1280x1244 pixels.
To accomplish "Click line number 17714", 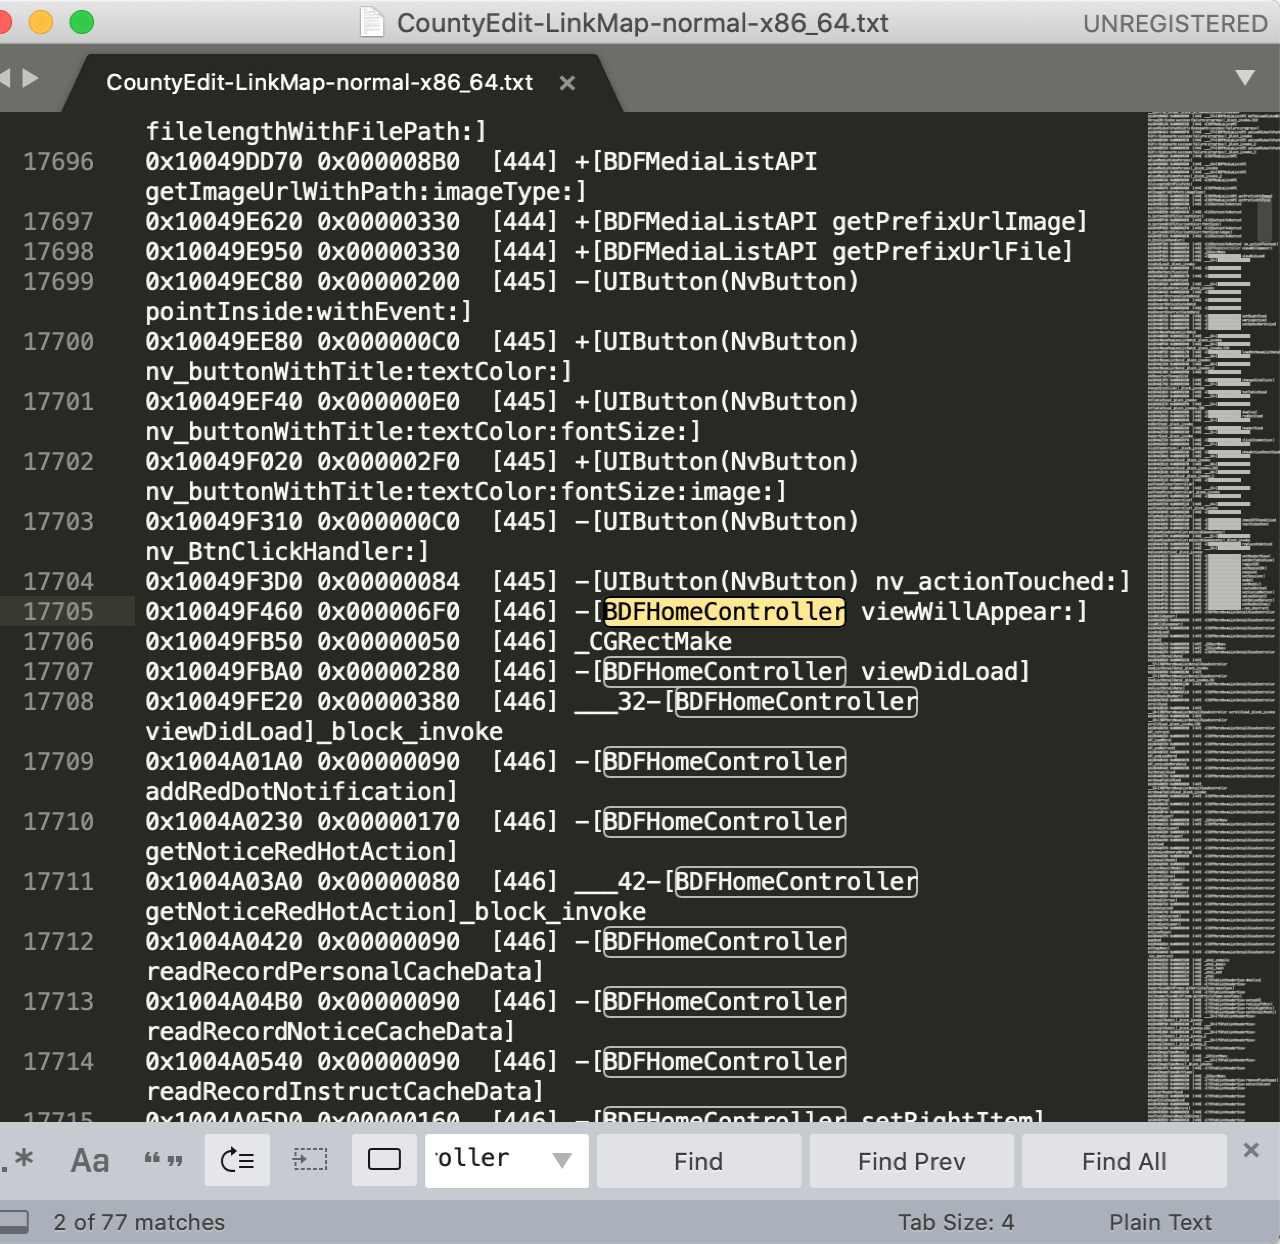I will 58,1062.
